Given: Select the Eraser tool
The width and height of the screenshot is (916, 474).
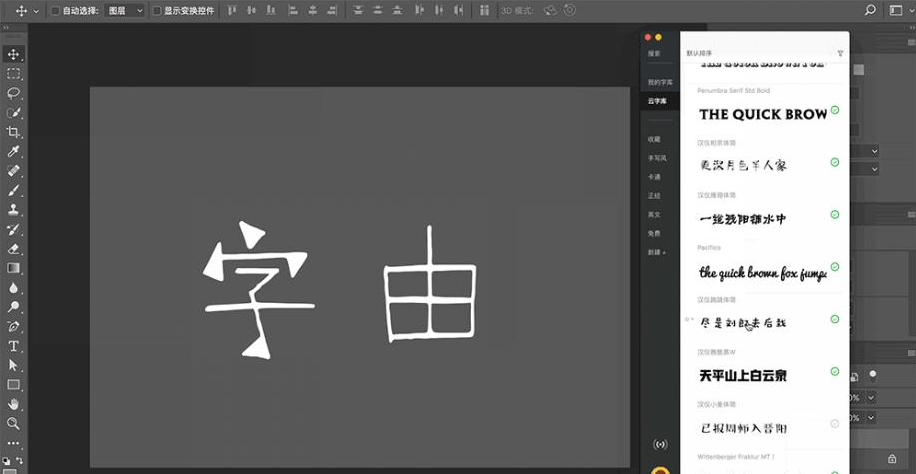Looking at the screenshot, I should click(x=13, y=248).
